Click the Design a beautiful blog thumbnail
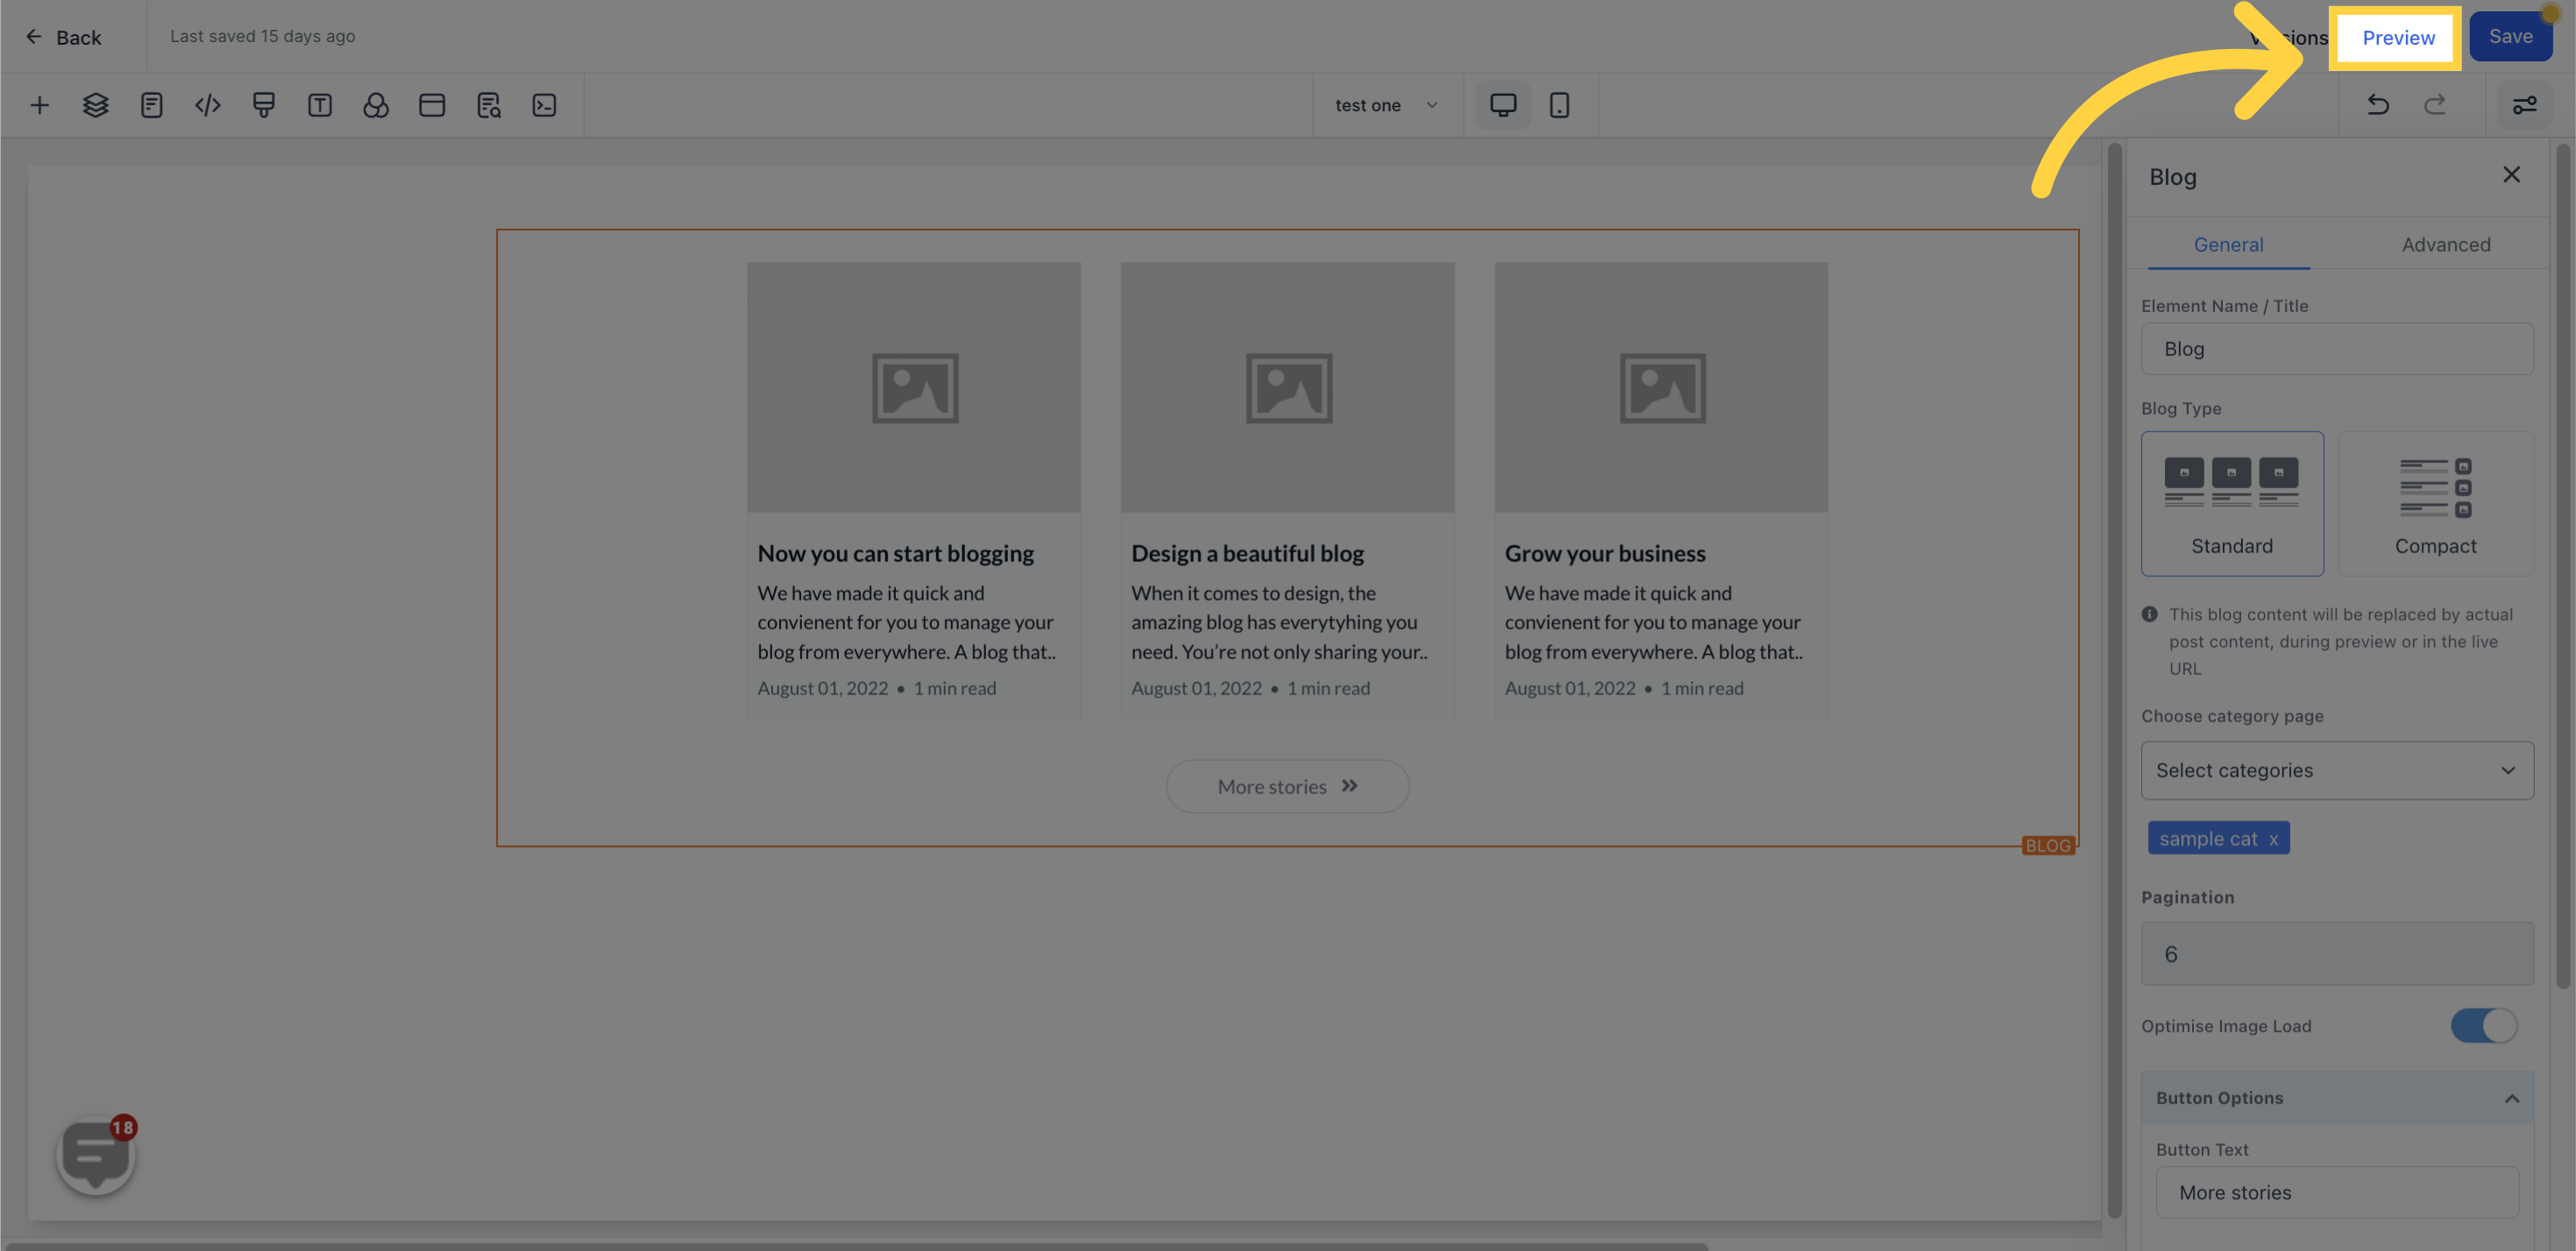The image size is (2576, 1251). tap(1287, 387)
